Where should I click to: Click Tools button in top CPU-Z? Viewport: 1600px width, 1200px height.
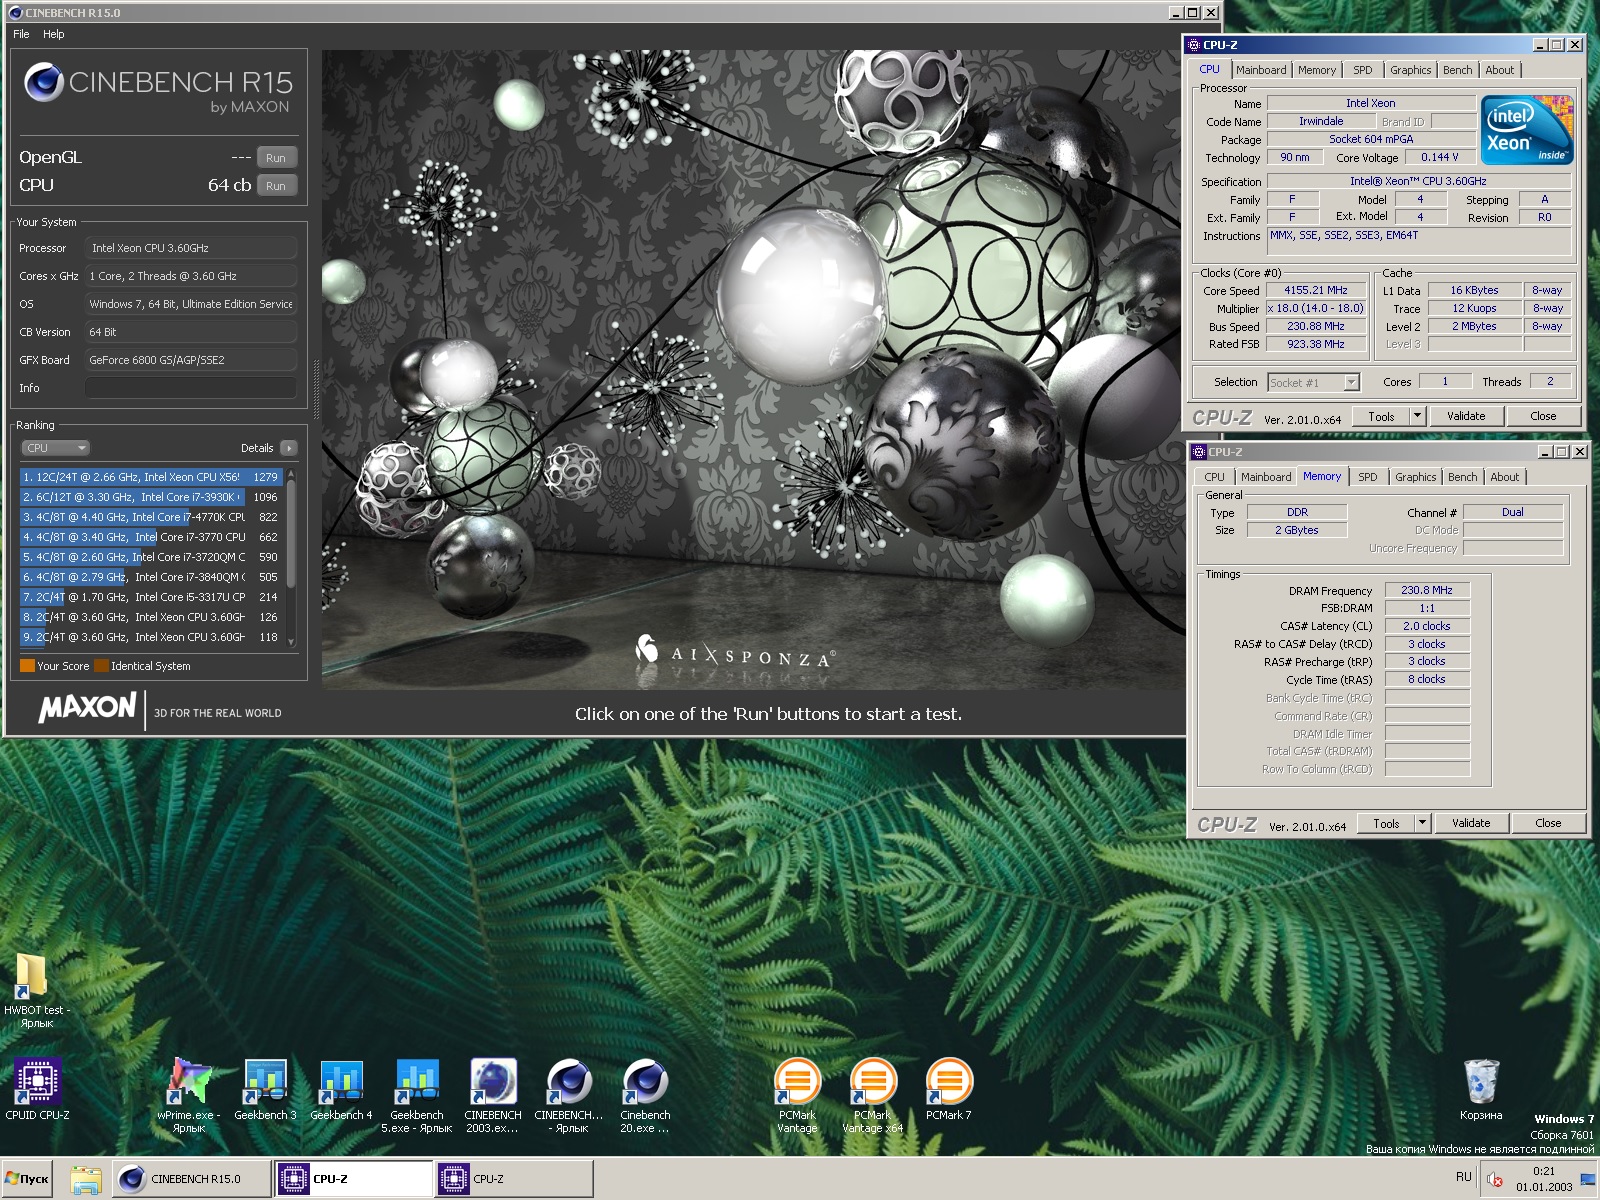point(1381,416)
